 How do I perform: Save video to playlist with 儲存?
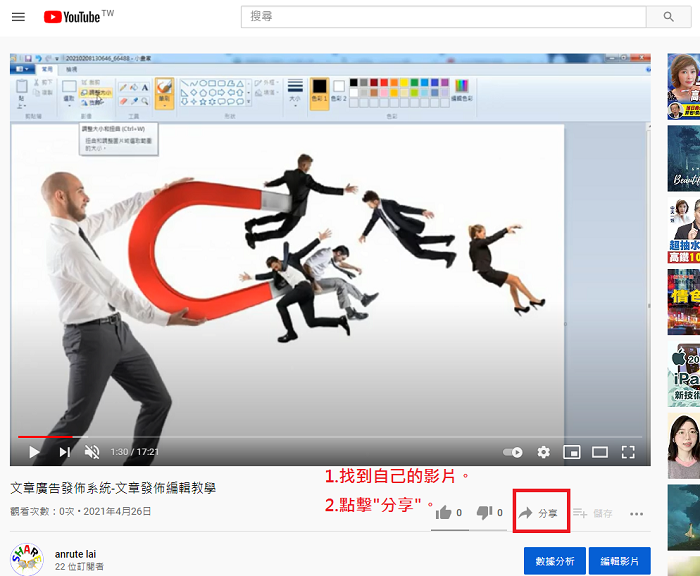pyautogui.click(x=593, y=513)
